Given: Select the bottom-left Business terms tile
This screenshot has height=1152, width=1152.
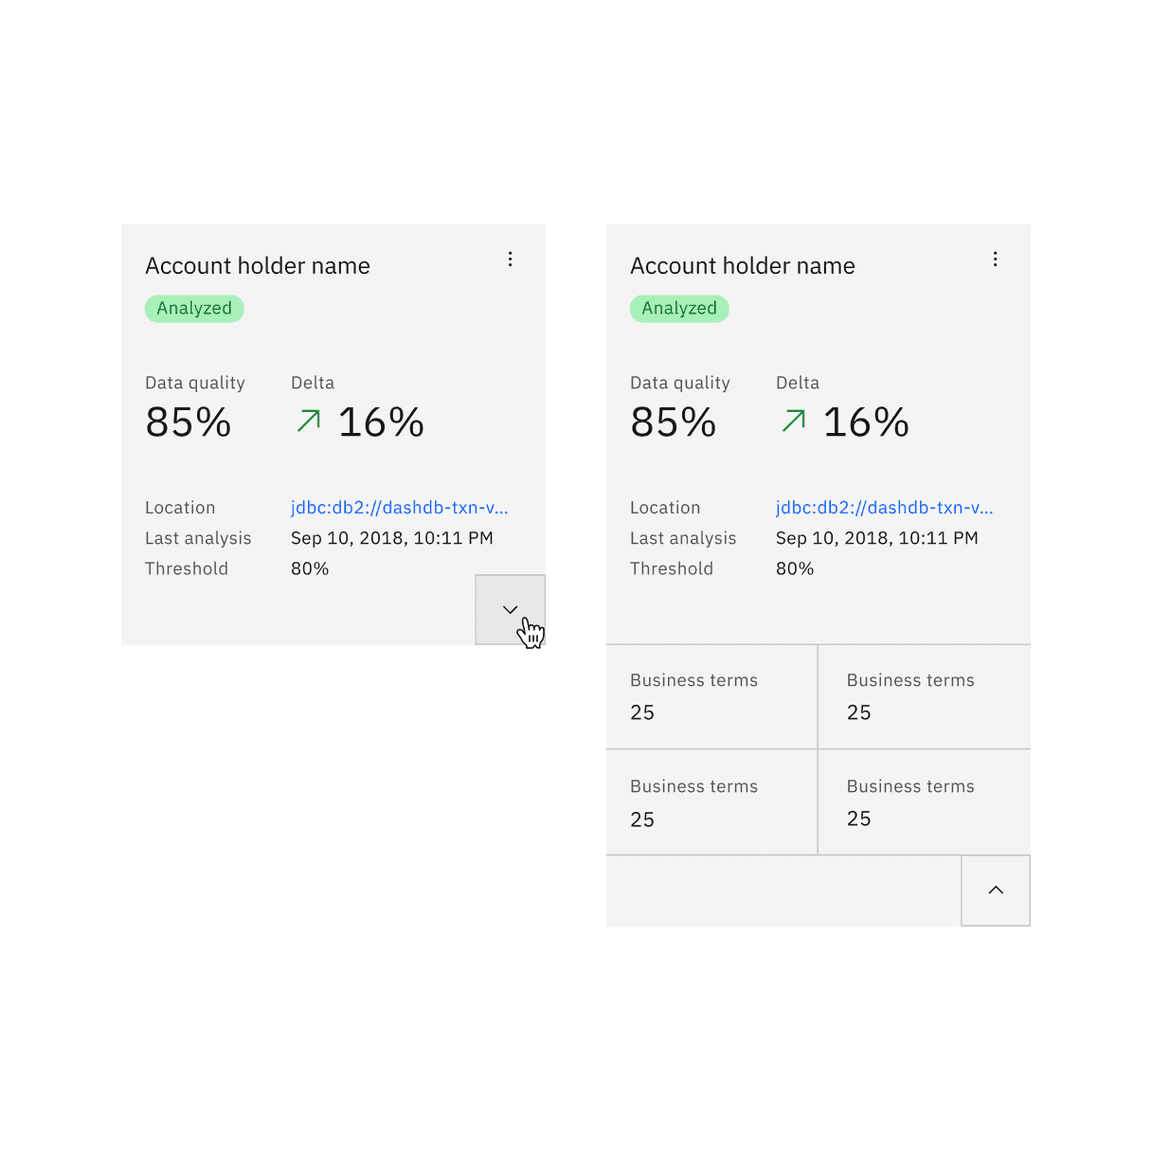Looking at the screenshot, I should [711, 802].
